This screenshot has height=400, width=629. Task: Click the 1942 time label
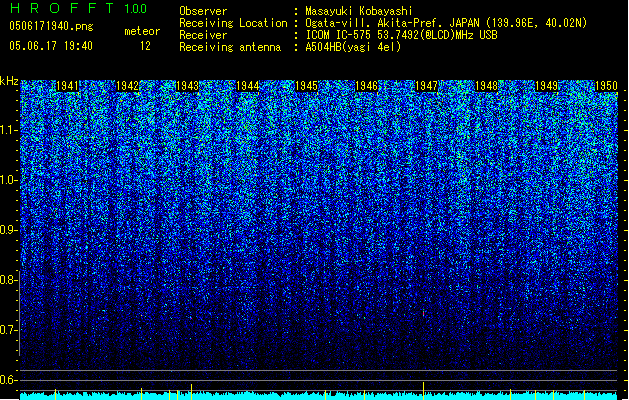pyautogui.click(x=127, y=86)
